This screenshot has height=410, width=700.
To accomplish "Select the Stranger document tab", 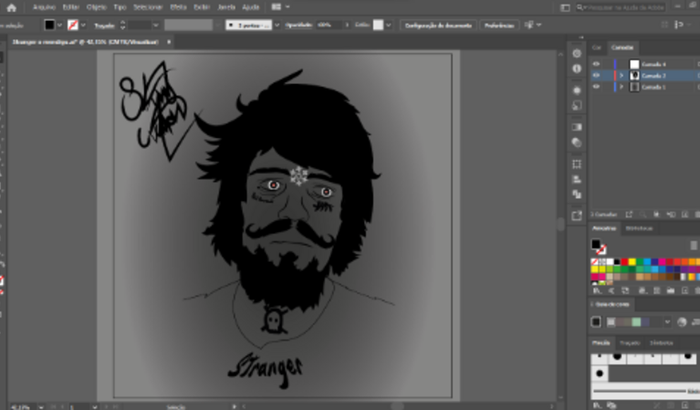I will (86, 42).
